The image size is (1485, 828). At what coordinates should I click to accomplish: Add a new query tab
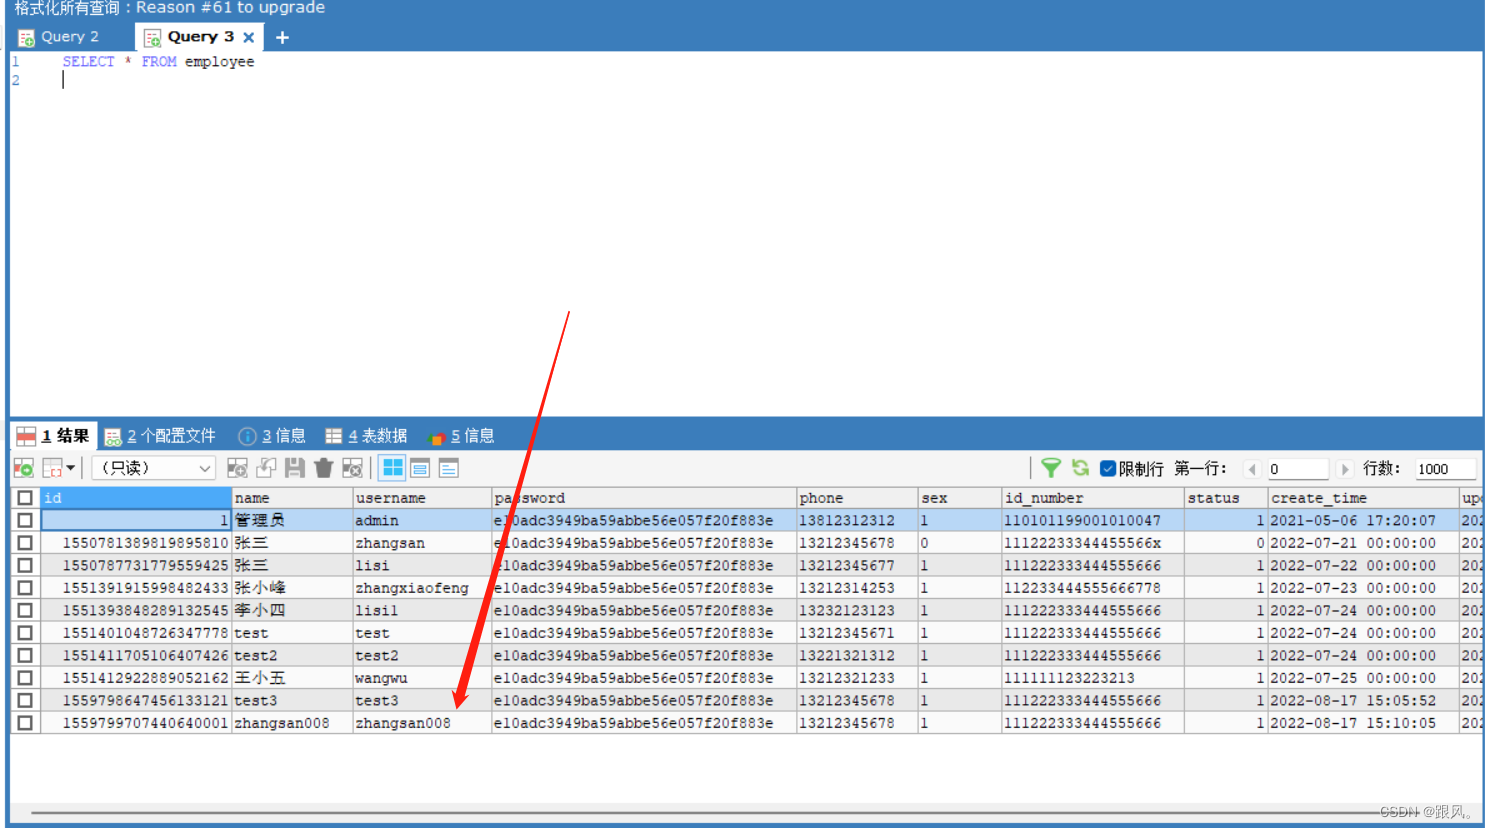pyautogui.click(x=282, y=37)
